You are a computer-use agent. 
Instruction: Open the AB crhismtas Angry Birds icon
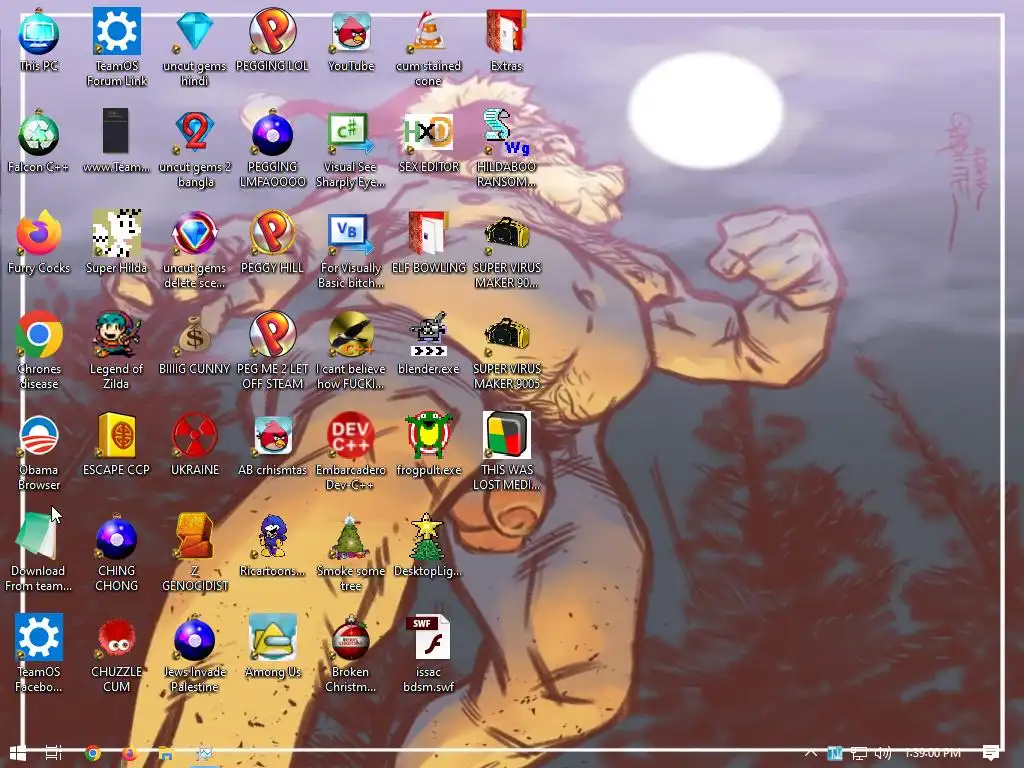click(272, 444)
